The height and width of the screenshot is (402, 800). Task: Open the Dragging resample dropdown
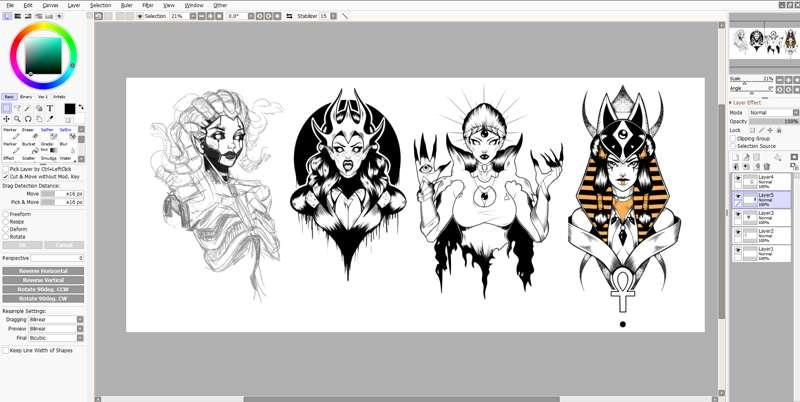pyautogui.click(x=52, y=319)
